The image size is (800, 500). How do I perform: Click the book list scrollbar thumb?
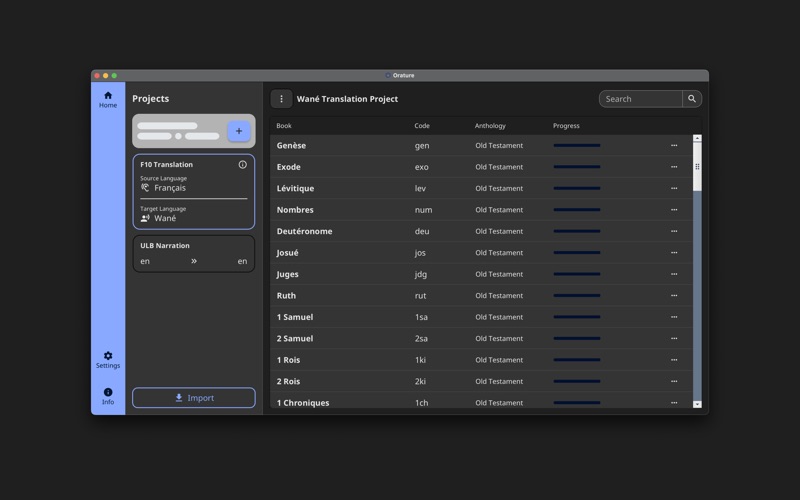(x=697, y=166)
